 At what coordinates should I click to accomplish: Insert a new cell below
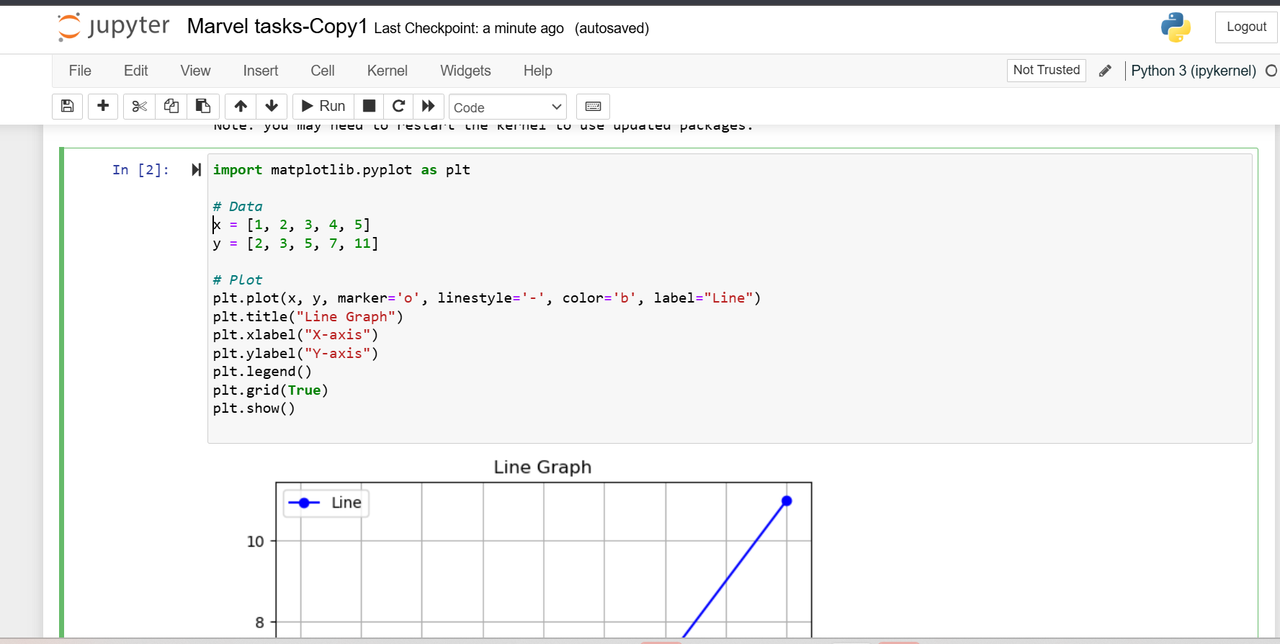(x=103, y=106)
